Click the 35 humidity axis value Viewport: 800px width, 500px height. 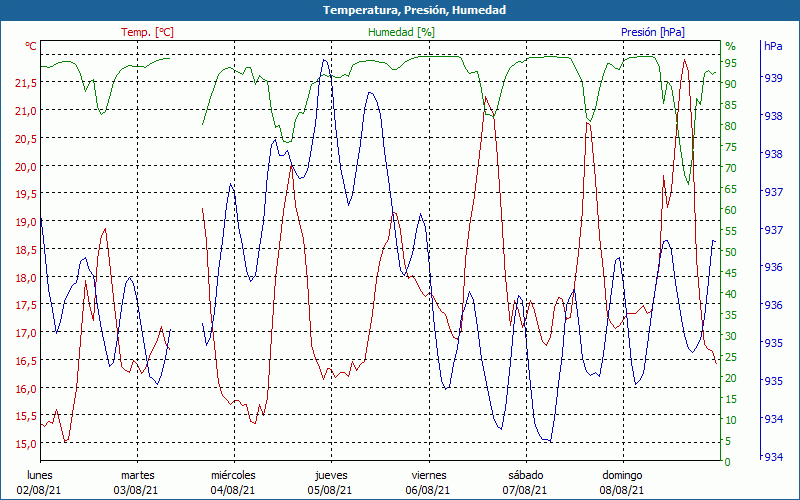click(x=731, y=315)
